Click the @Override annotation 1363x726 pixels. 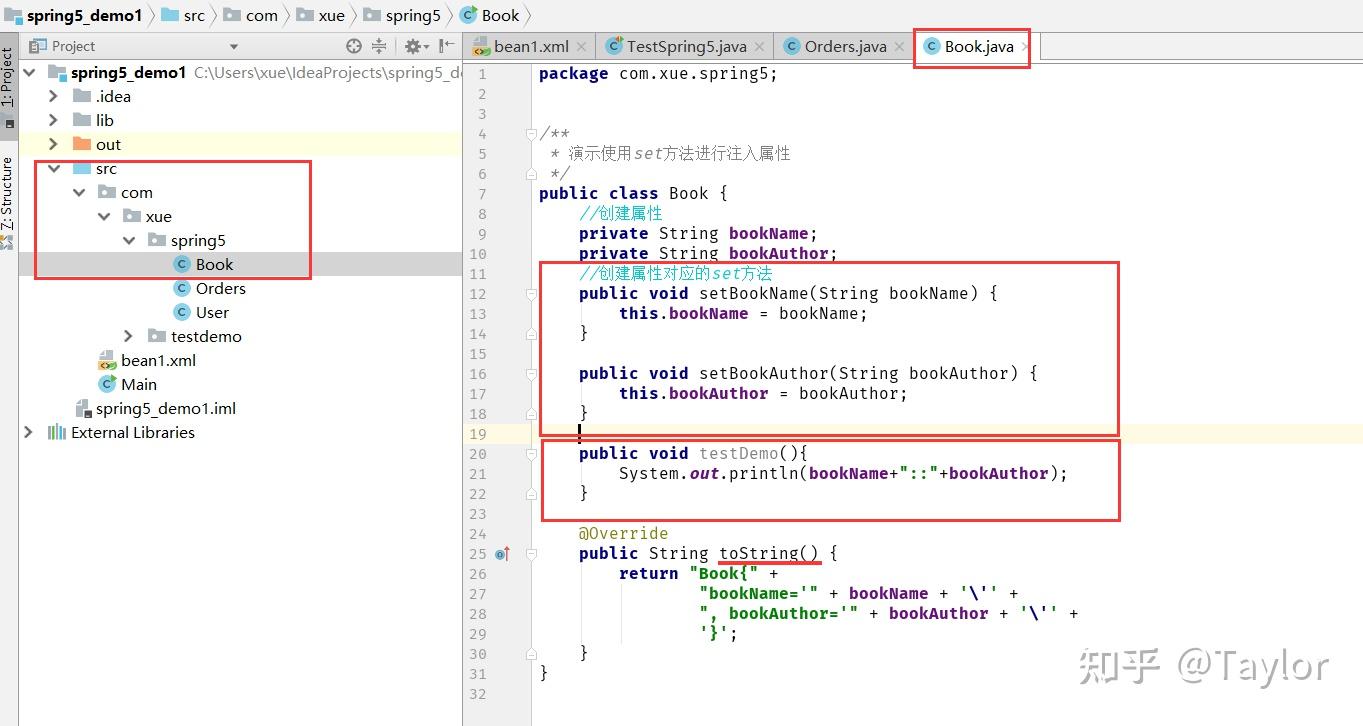[623, 533]
